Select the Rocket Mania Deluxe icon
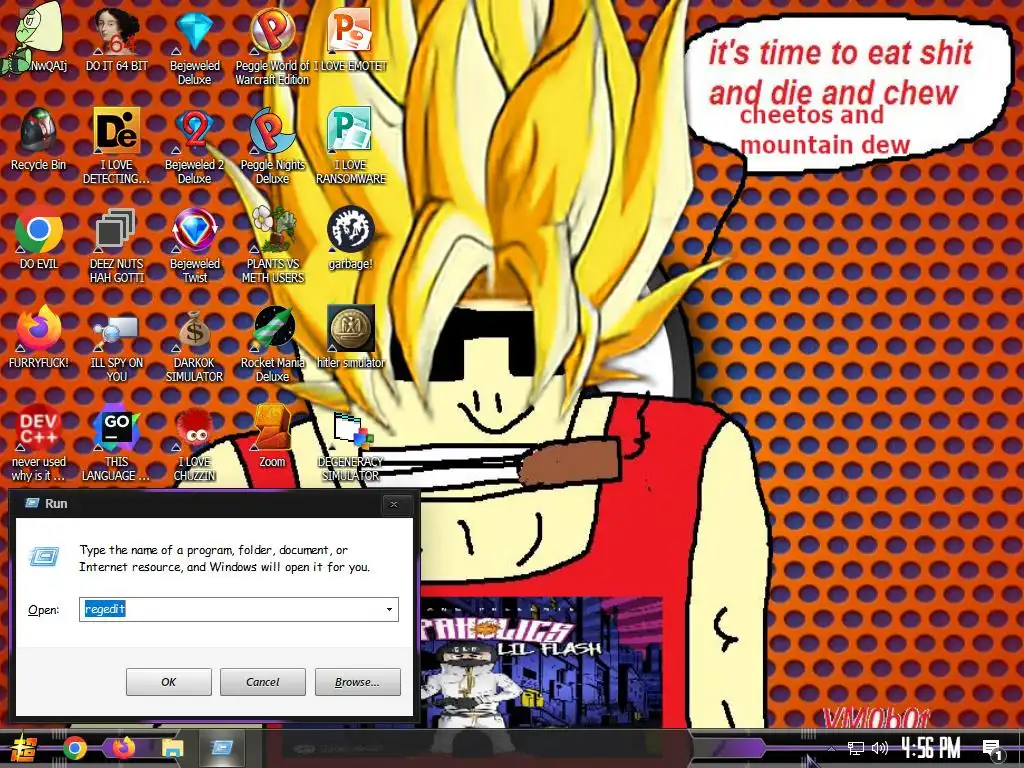This screenshot has width=1024, height=768. pyautogui.click(x=272, y=344)
